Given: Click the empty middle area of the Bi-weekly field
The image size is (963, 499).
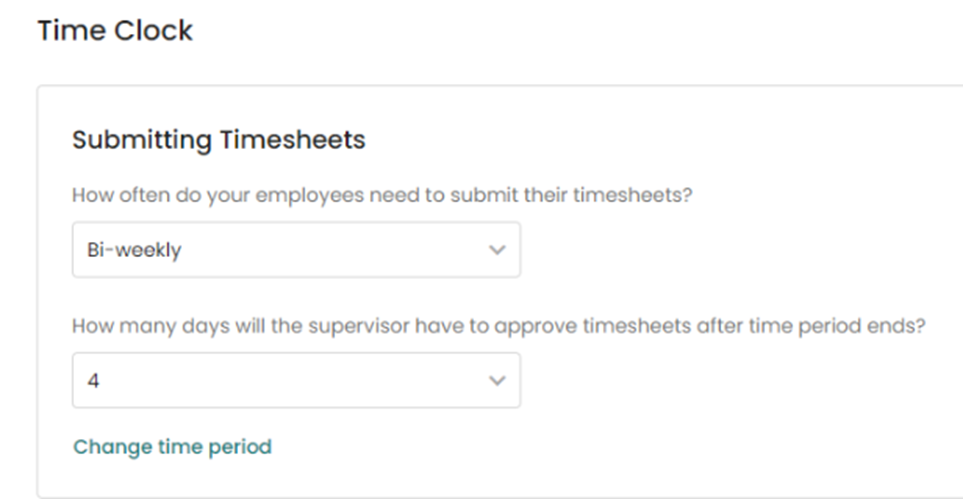Looking at the screenshot, I should (x=320, y=251).
